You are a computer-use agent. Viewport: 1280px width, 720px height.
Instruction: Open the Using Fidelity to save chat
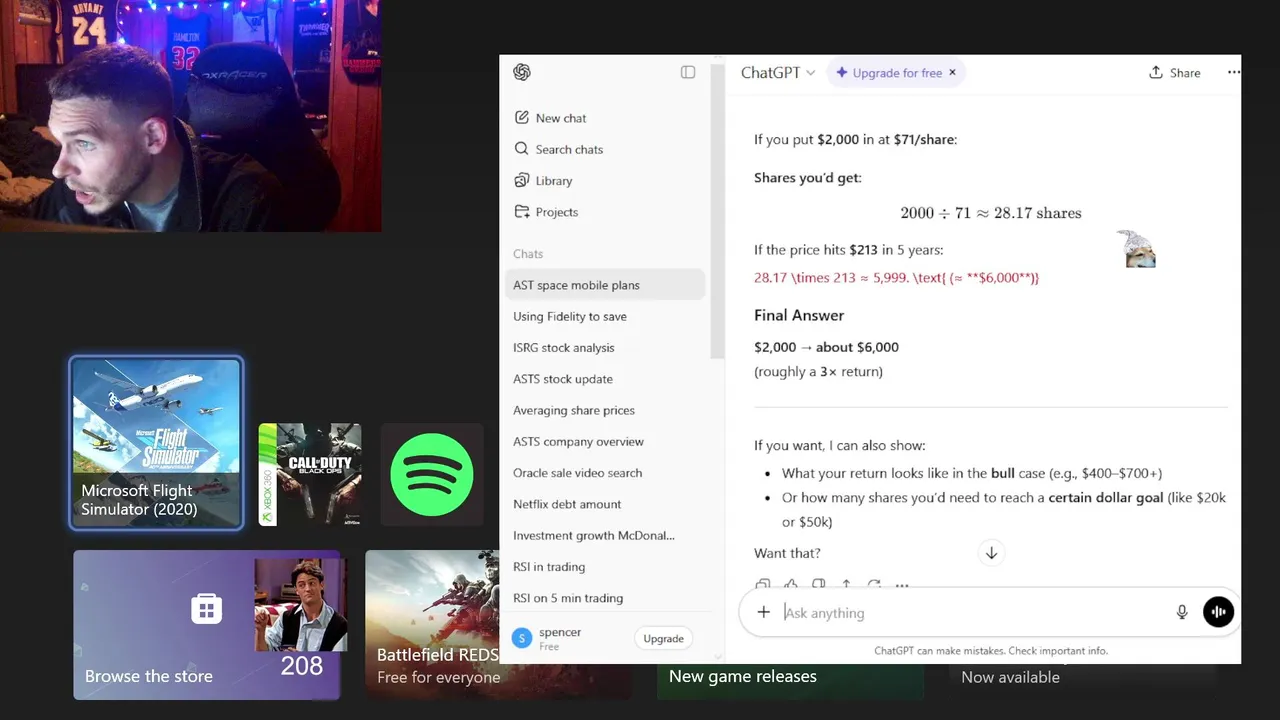point(606,316)
